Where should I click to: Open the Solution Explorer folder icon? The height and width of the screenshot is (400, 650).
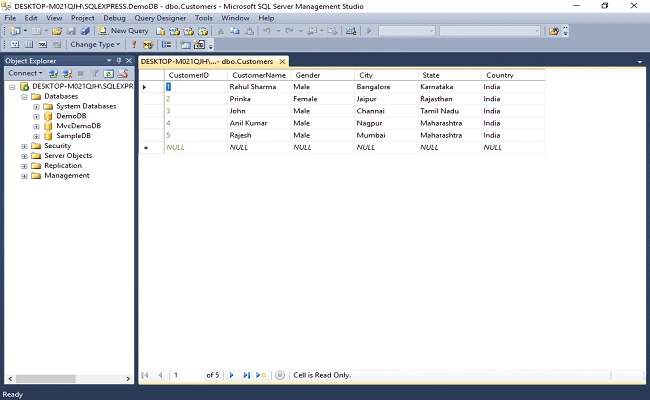(x=553, y=31)
